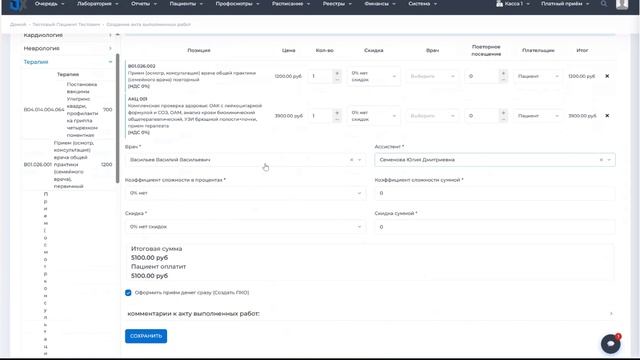The image size is (640, 360).
Task: Increase repeat visits for B01.026.002 row
Action: (x=503, y=73)
